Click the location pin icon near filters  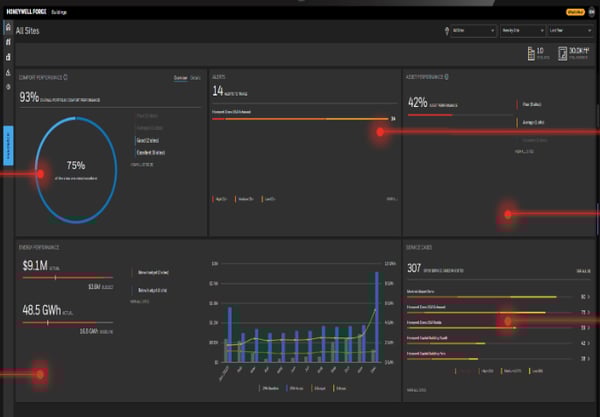(445, 31)
